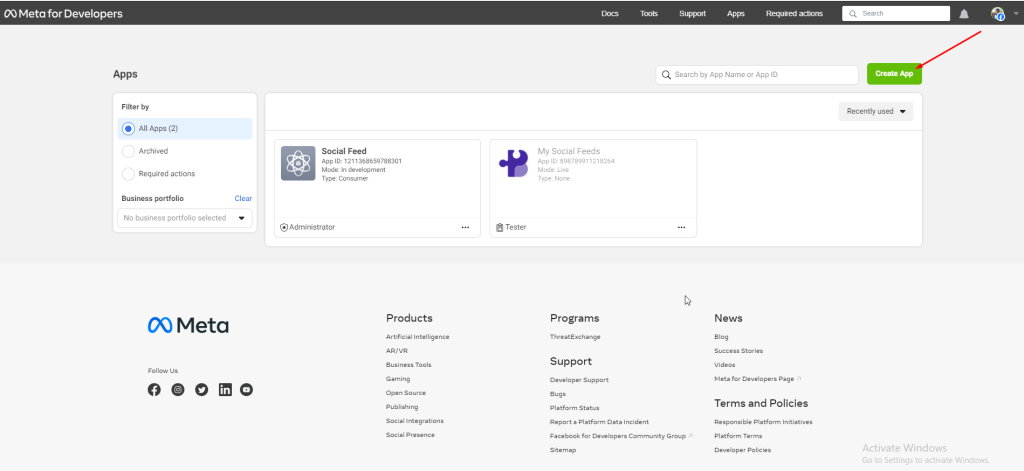This screenshot has width=1024, height=471.
Task: Click the magnifier icon in the app search box
Action: click(666, 74)
